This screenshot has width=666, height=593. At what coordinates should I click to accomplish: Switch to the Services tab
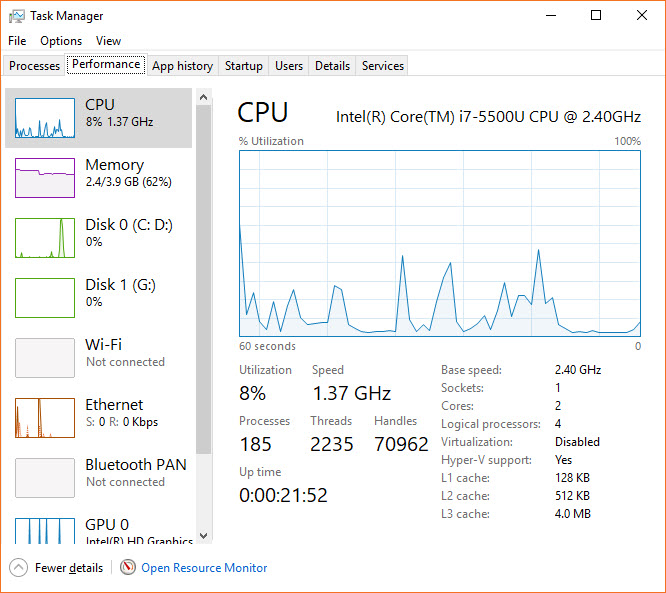(x=383, y=66)
